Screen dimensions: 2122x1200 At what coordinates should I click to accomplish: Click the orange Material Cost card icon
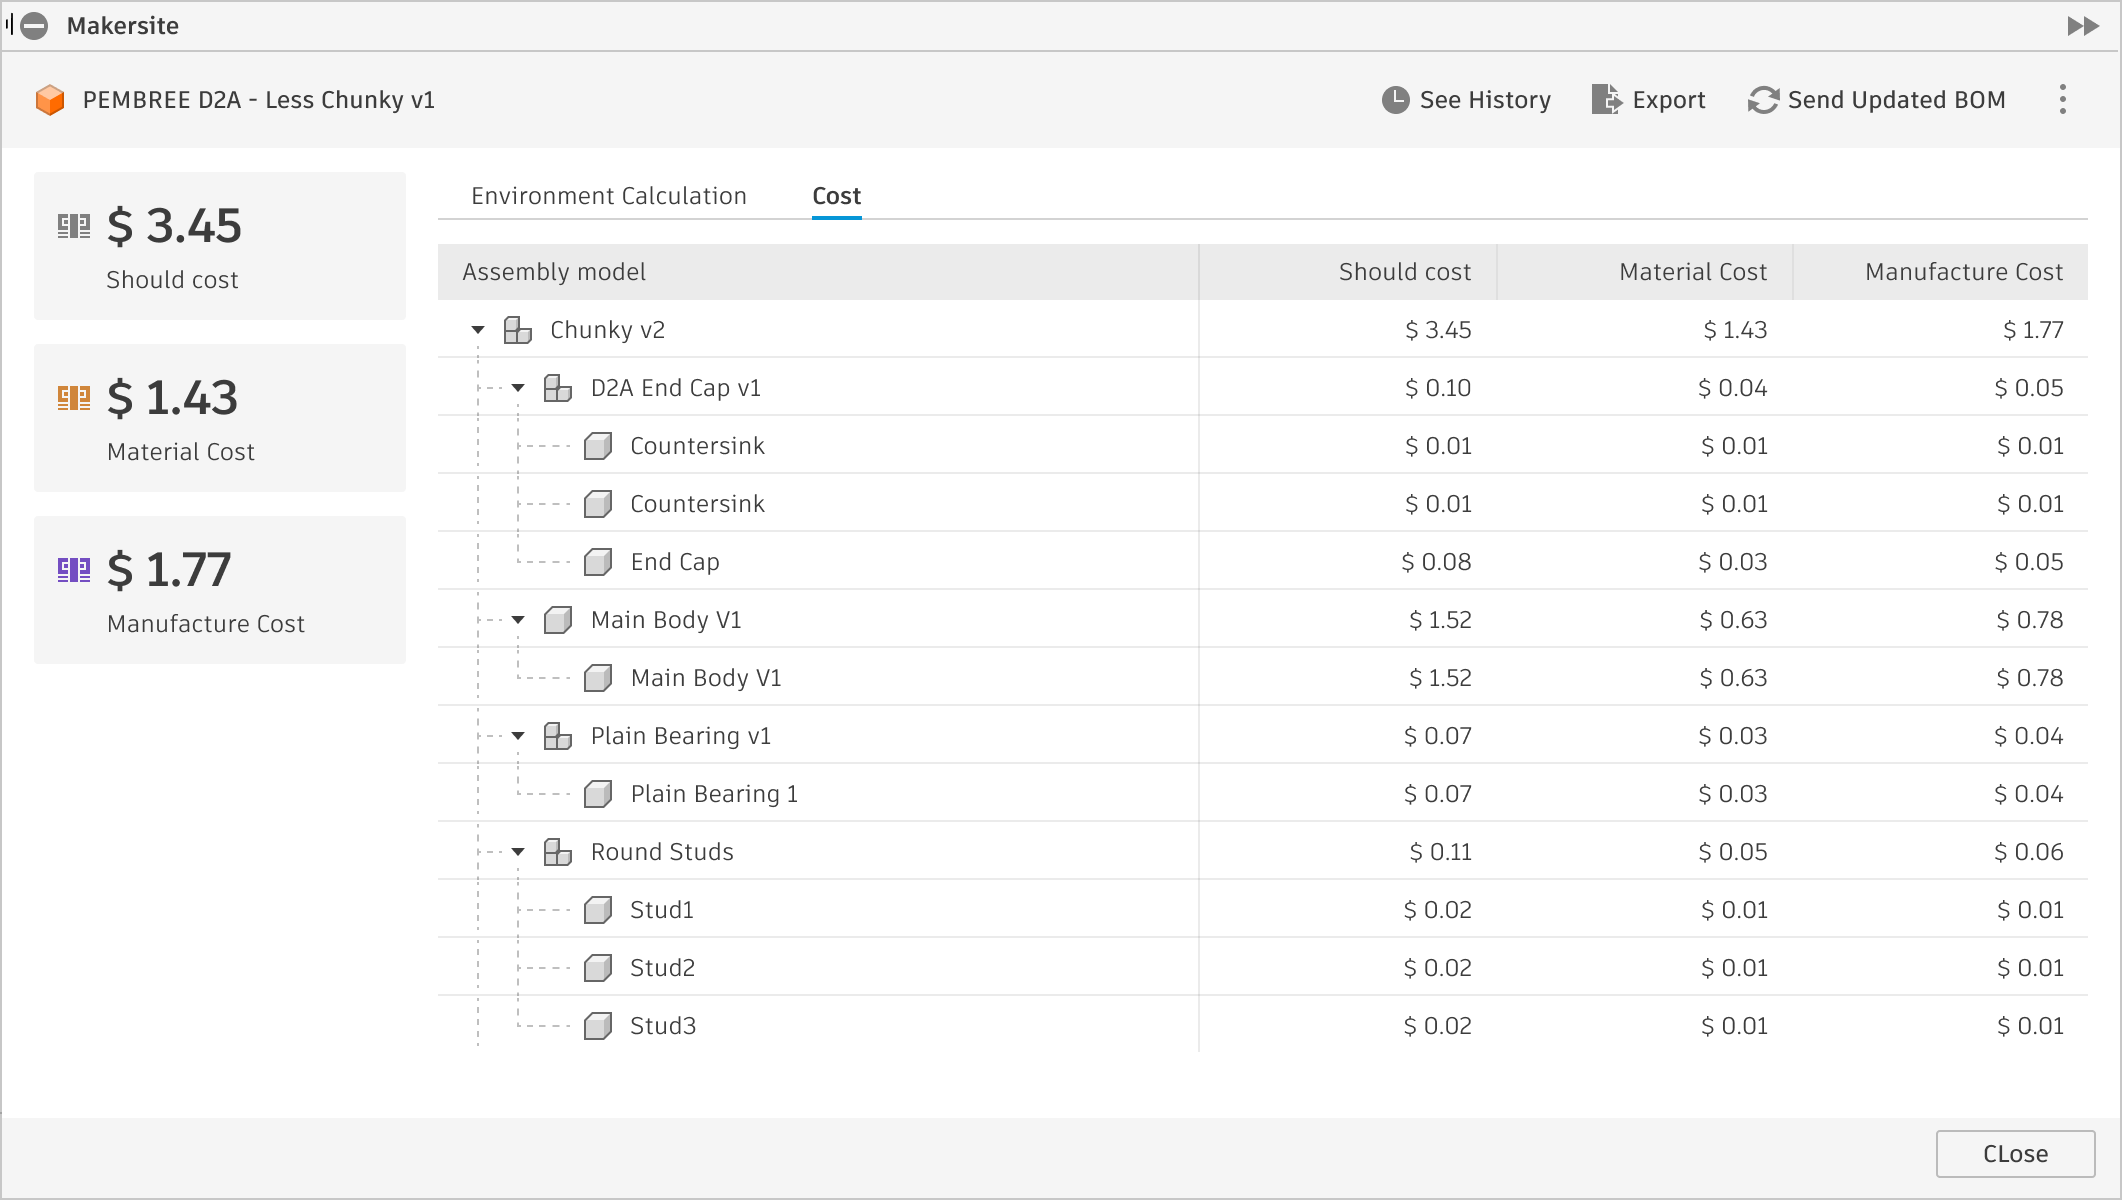74,398
